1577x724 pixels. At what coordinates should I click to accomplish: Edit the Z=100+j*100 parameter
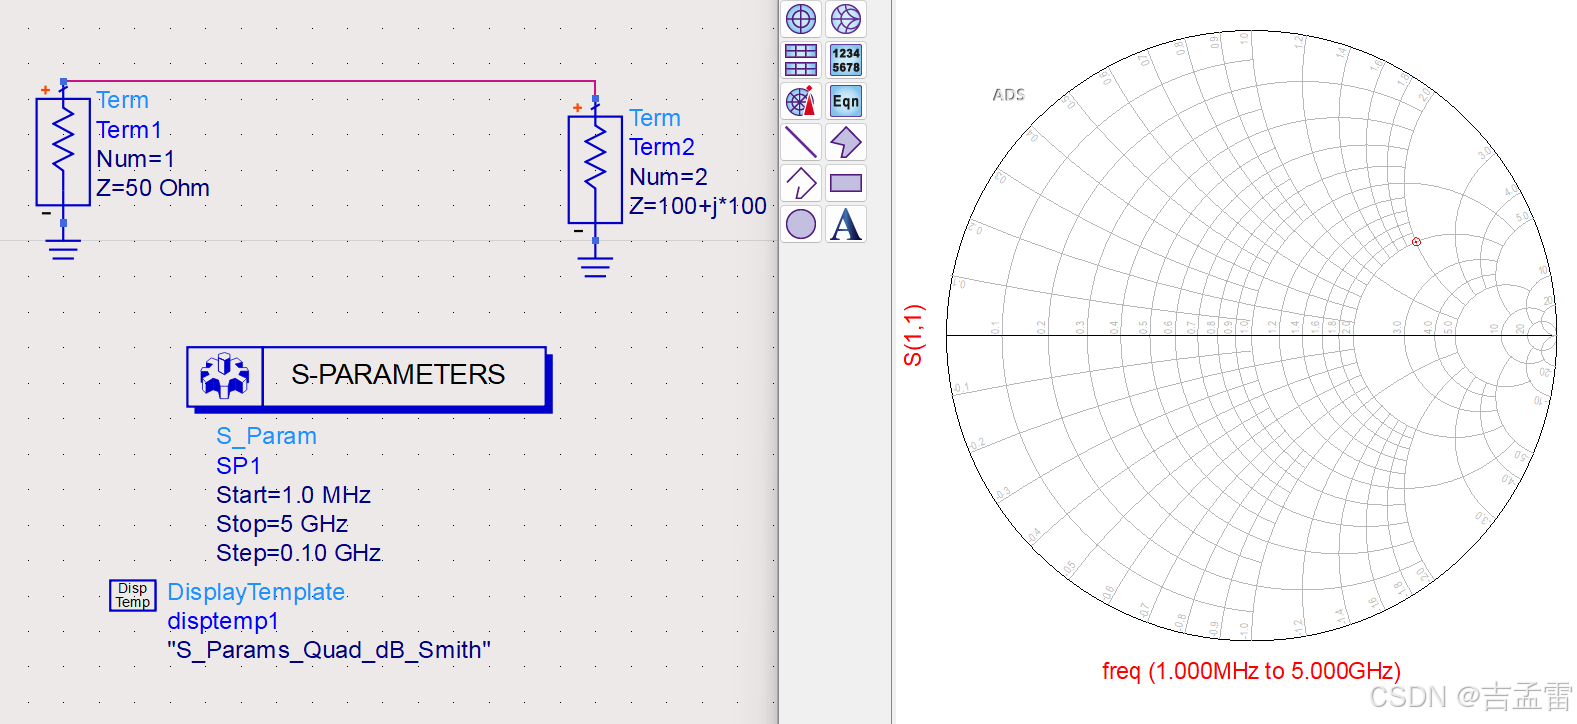pyautogui.click(x=698, y=206)
